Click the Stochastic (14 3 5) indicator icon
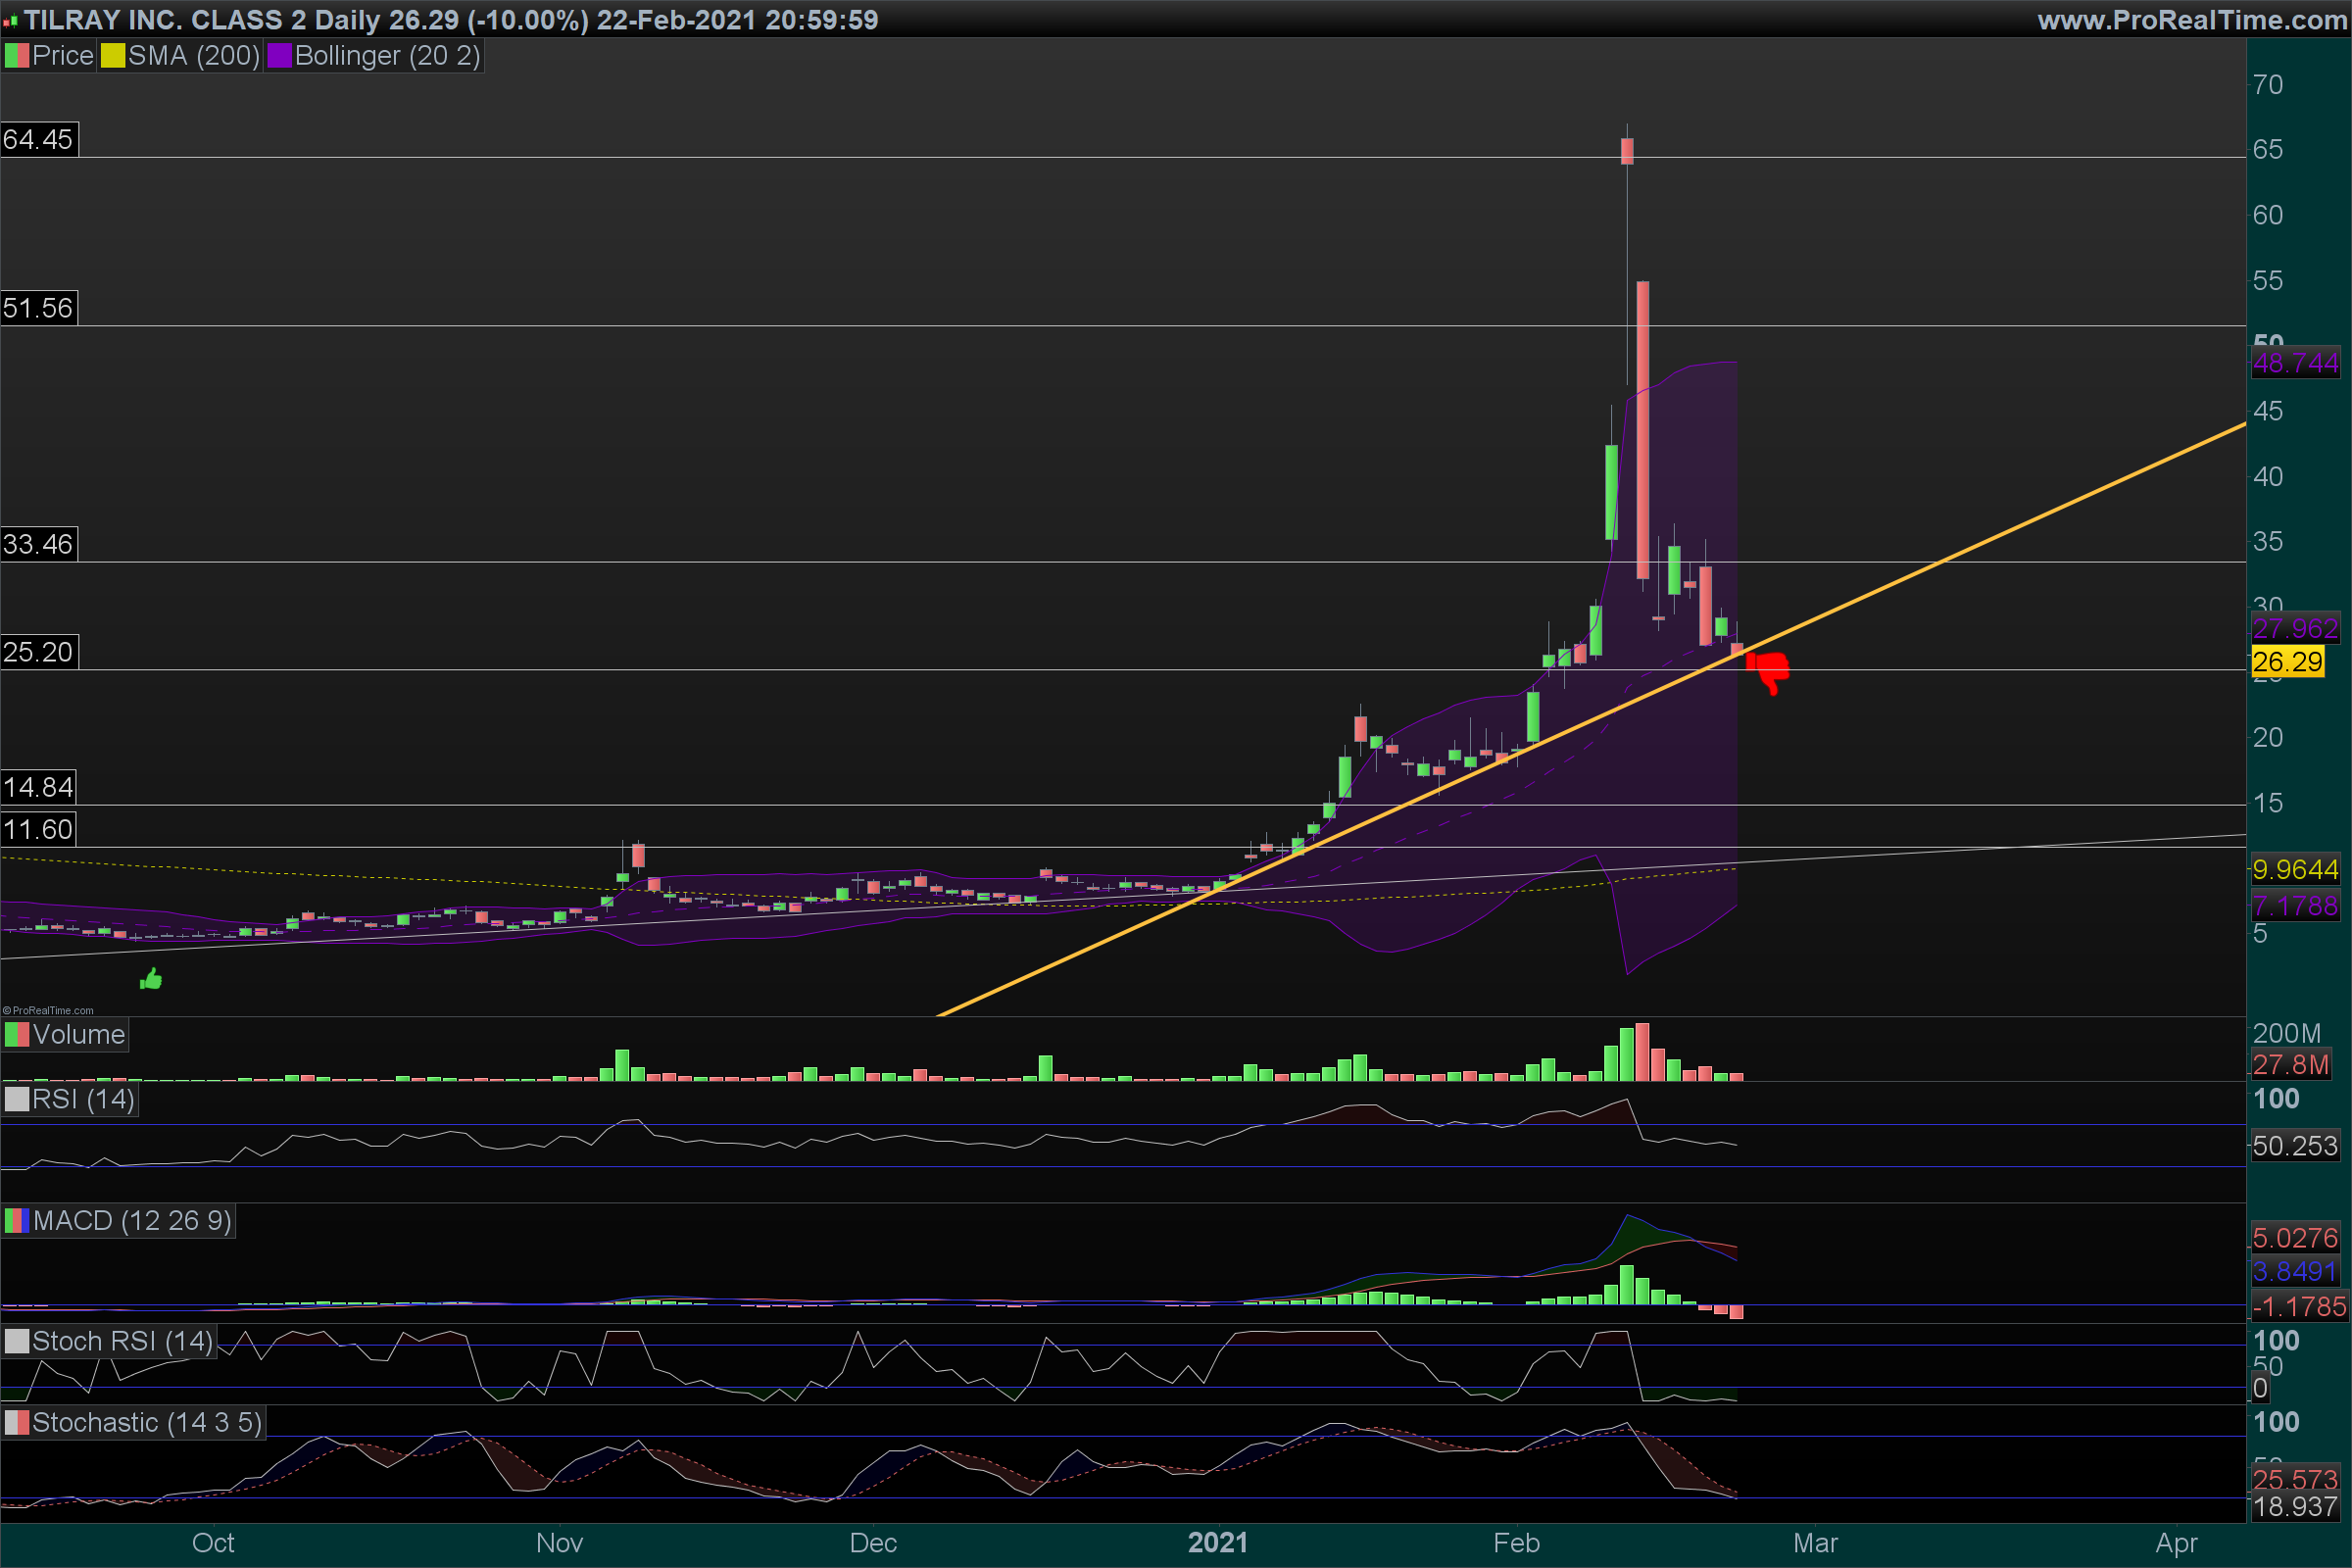 coord(16,1423)
